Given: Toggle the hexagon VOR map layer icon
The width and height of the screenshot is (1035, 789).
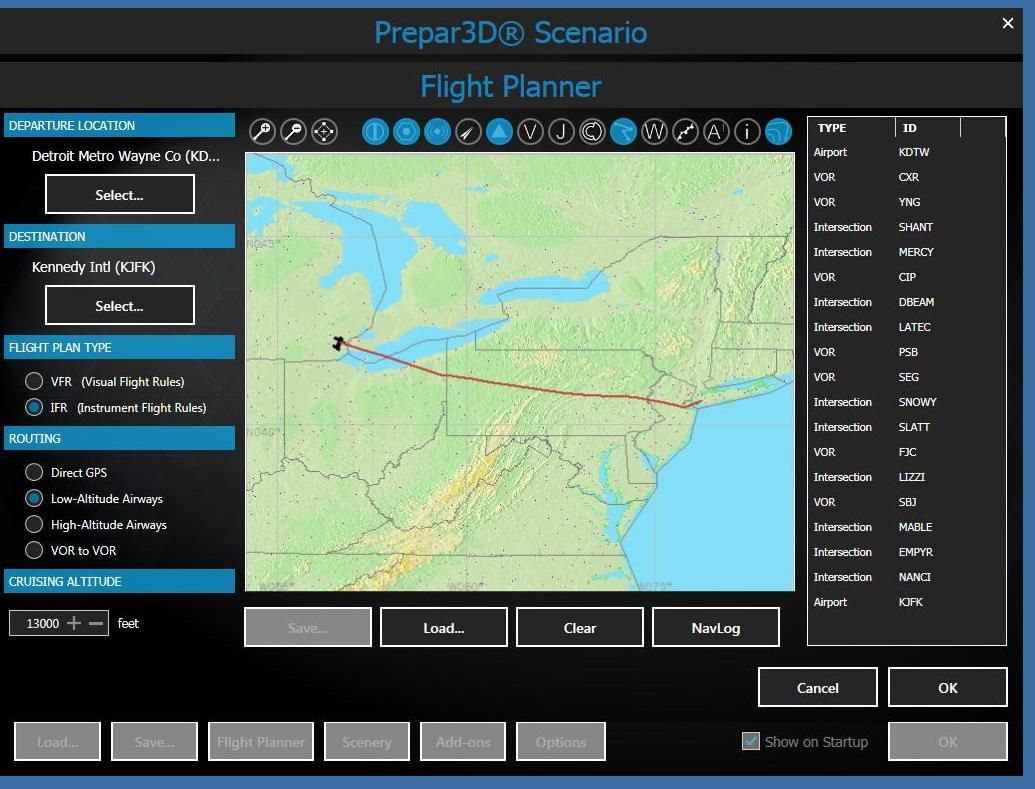Looking at the screenshot, I should (406, 132).
